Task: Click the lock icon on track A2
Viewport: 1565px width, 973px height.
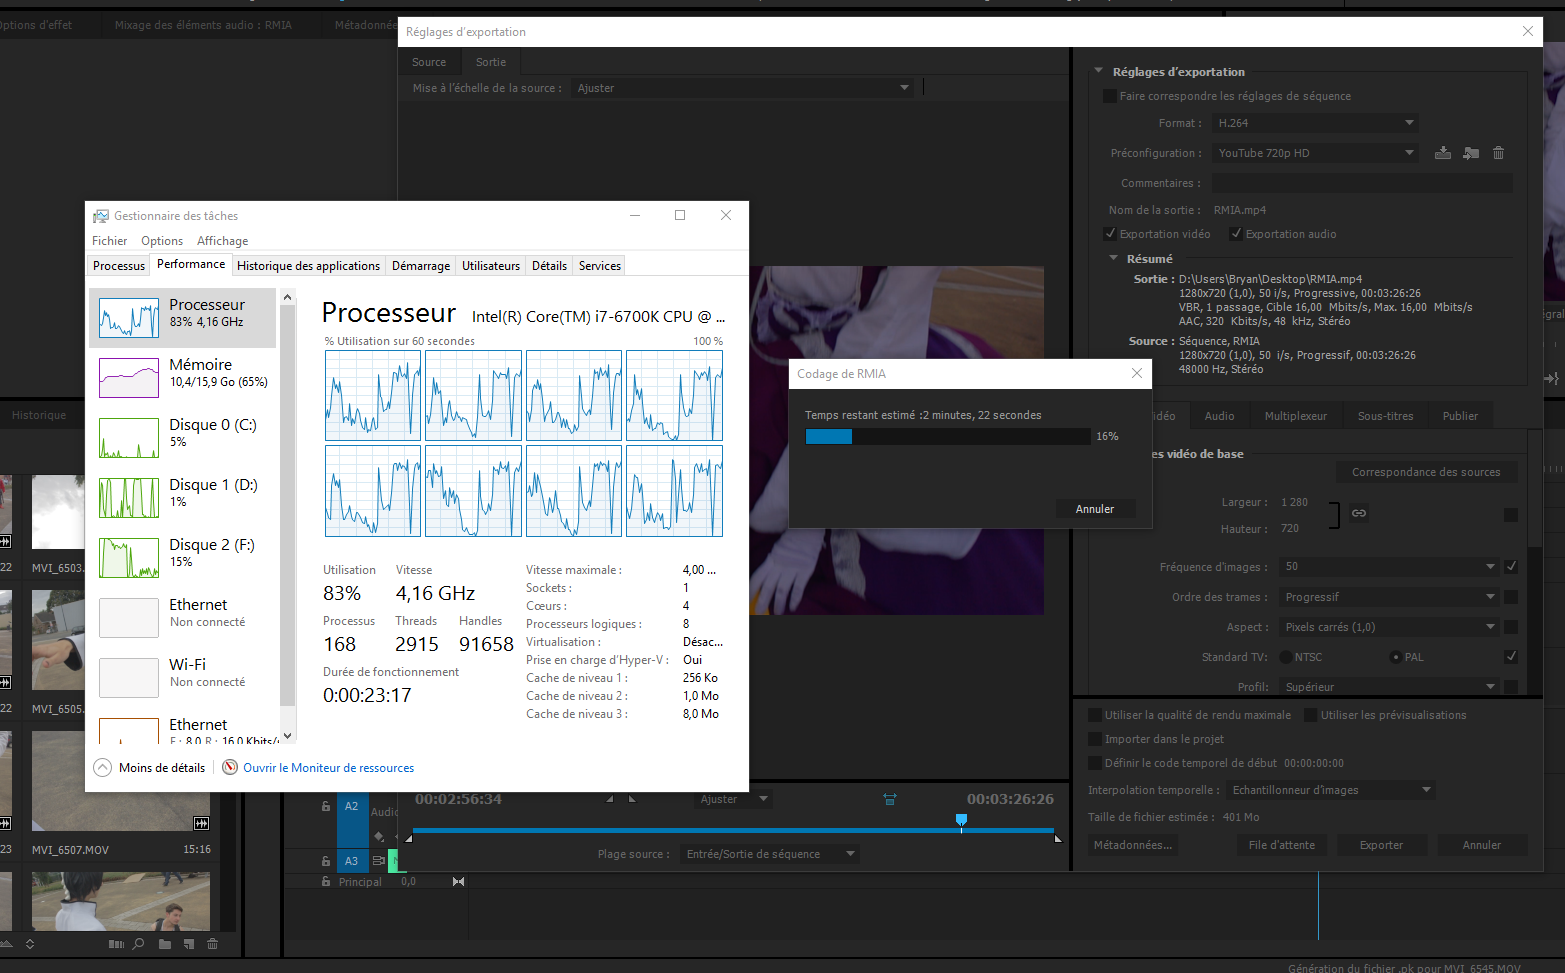Action: [x=326, y=806]
